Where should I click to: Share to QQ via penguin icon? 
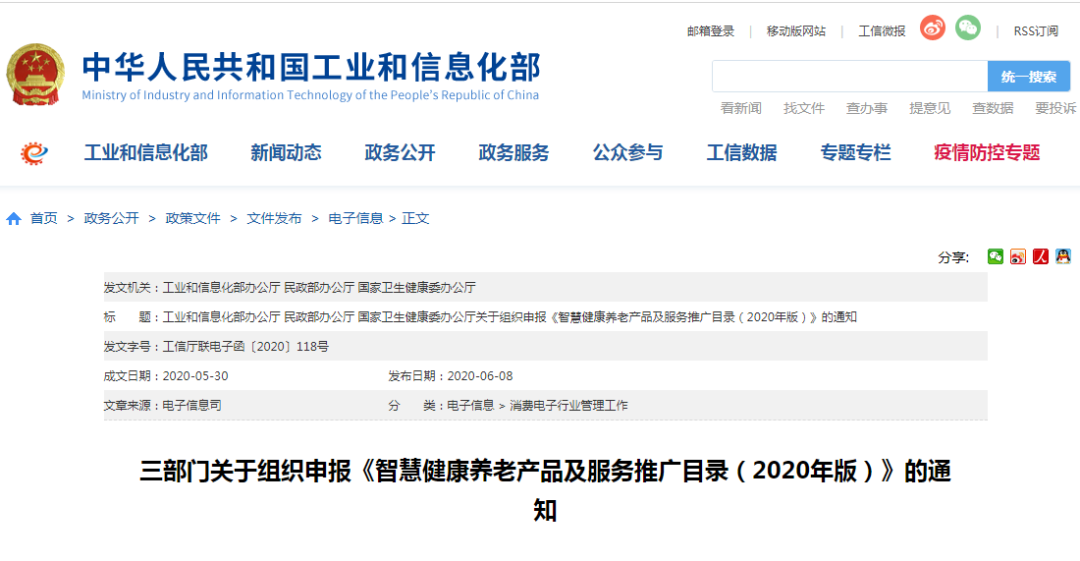1063,256
